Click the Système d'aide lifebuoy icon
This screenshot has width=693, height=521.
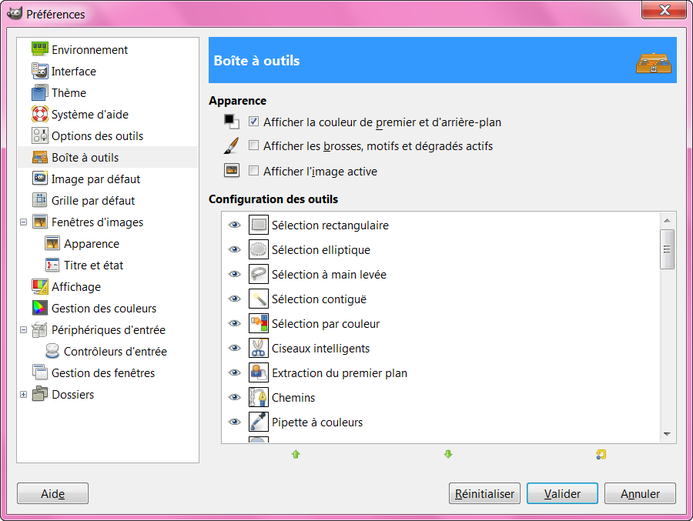click(x=40, y=114)
